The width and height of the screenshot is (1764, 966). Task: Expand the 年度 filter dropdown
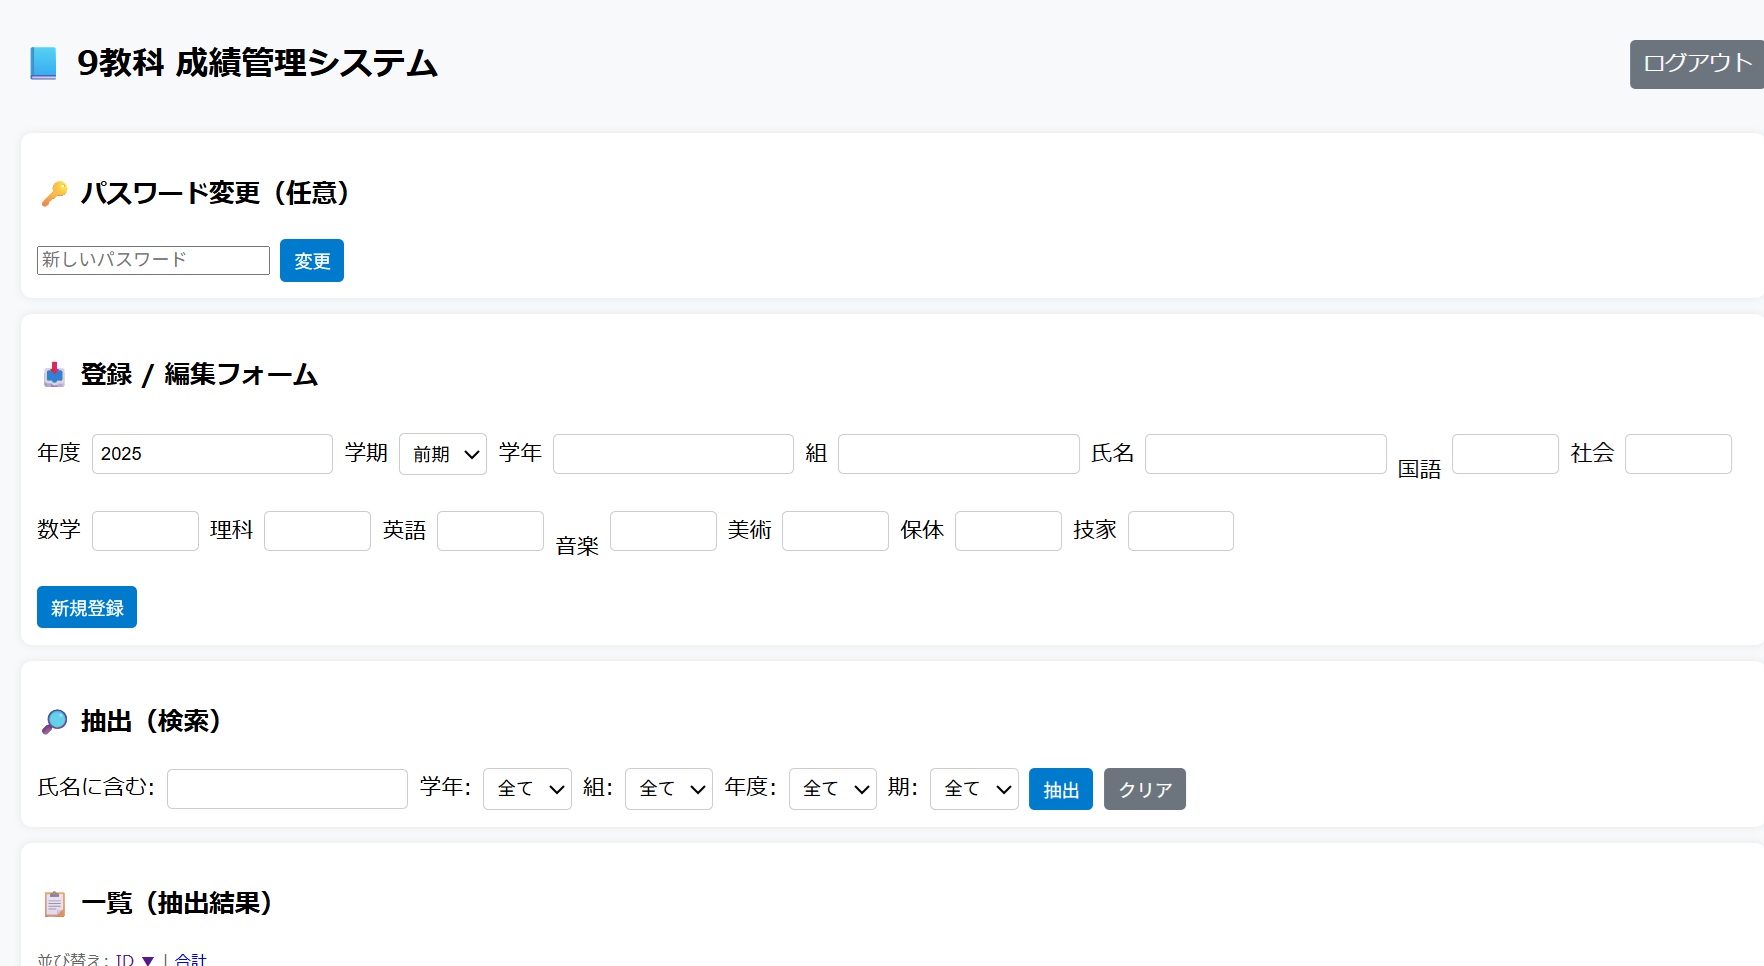[x=832, y=789]
